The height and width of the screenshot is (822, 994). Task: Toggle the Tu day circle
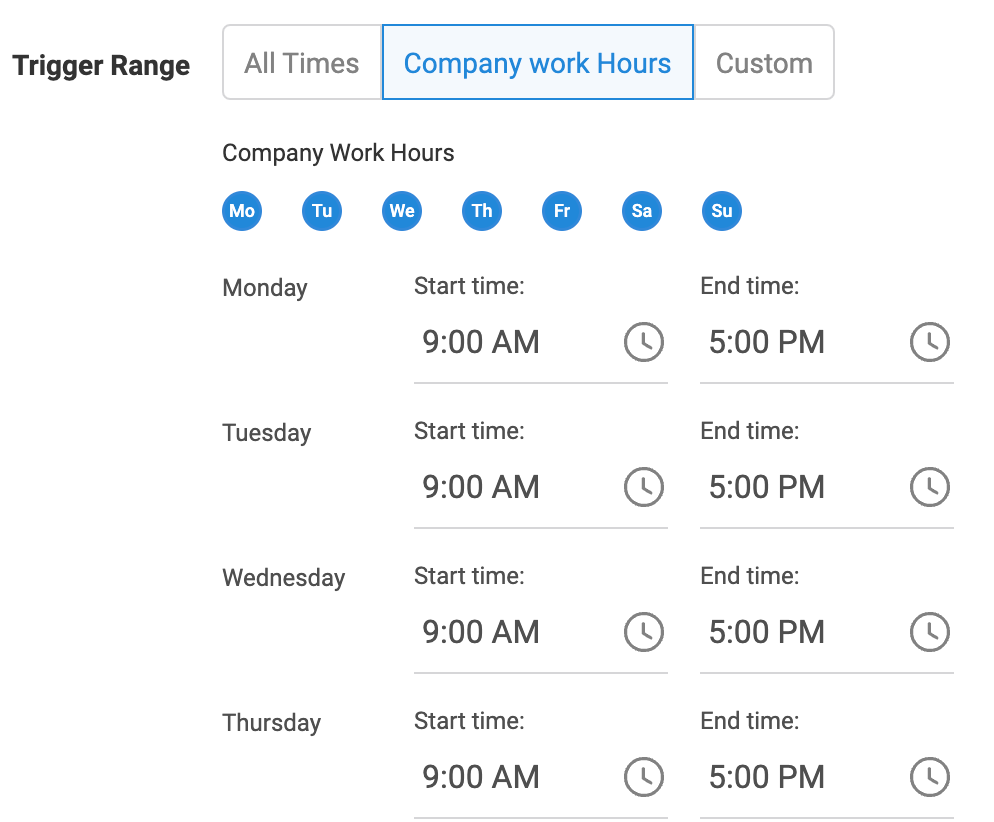[322, 211]
